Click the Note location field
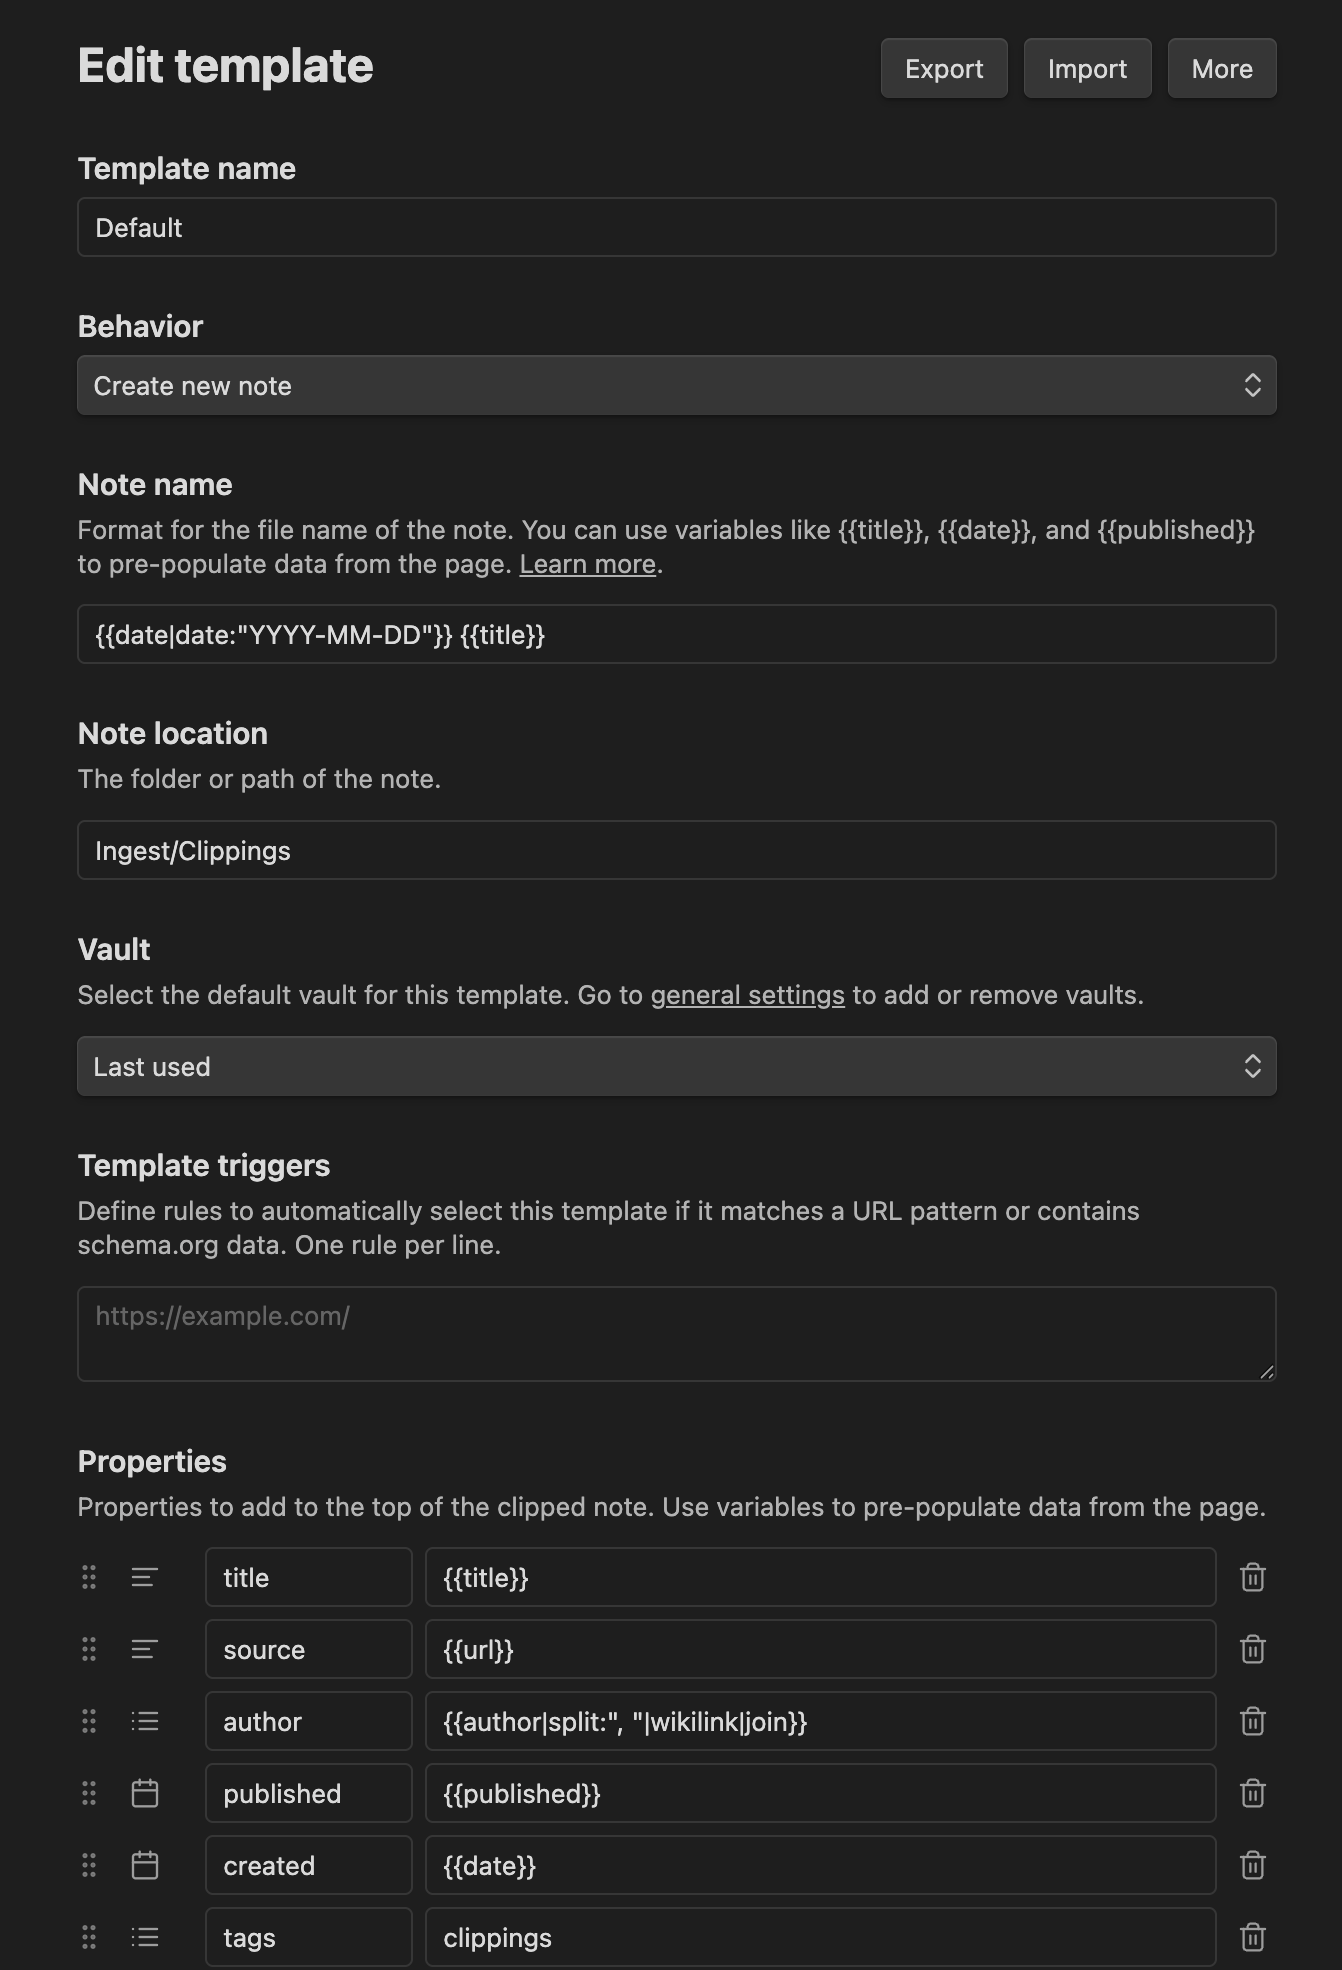 [x=677, y=850]
